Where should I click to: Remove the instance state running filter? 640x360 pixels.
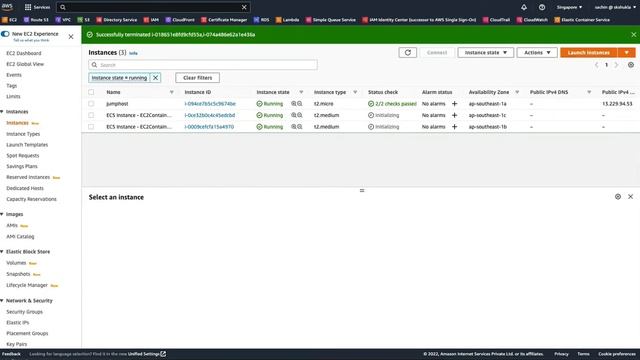[x=156, y=78]
